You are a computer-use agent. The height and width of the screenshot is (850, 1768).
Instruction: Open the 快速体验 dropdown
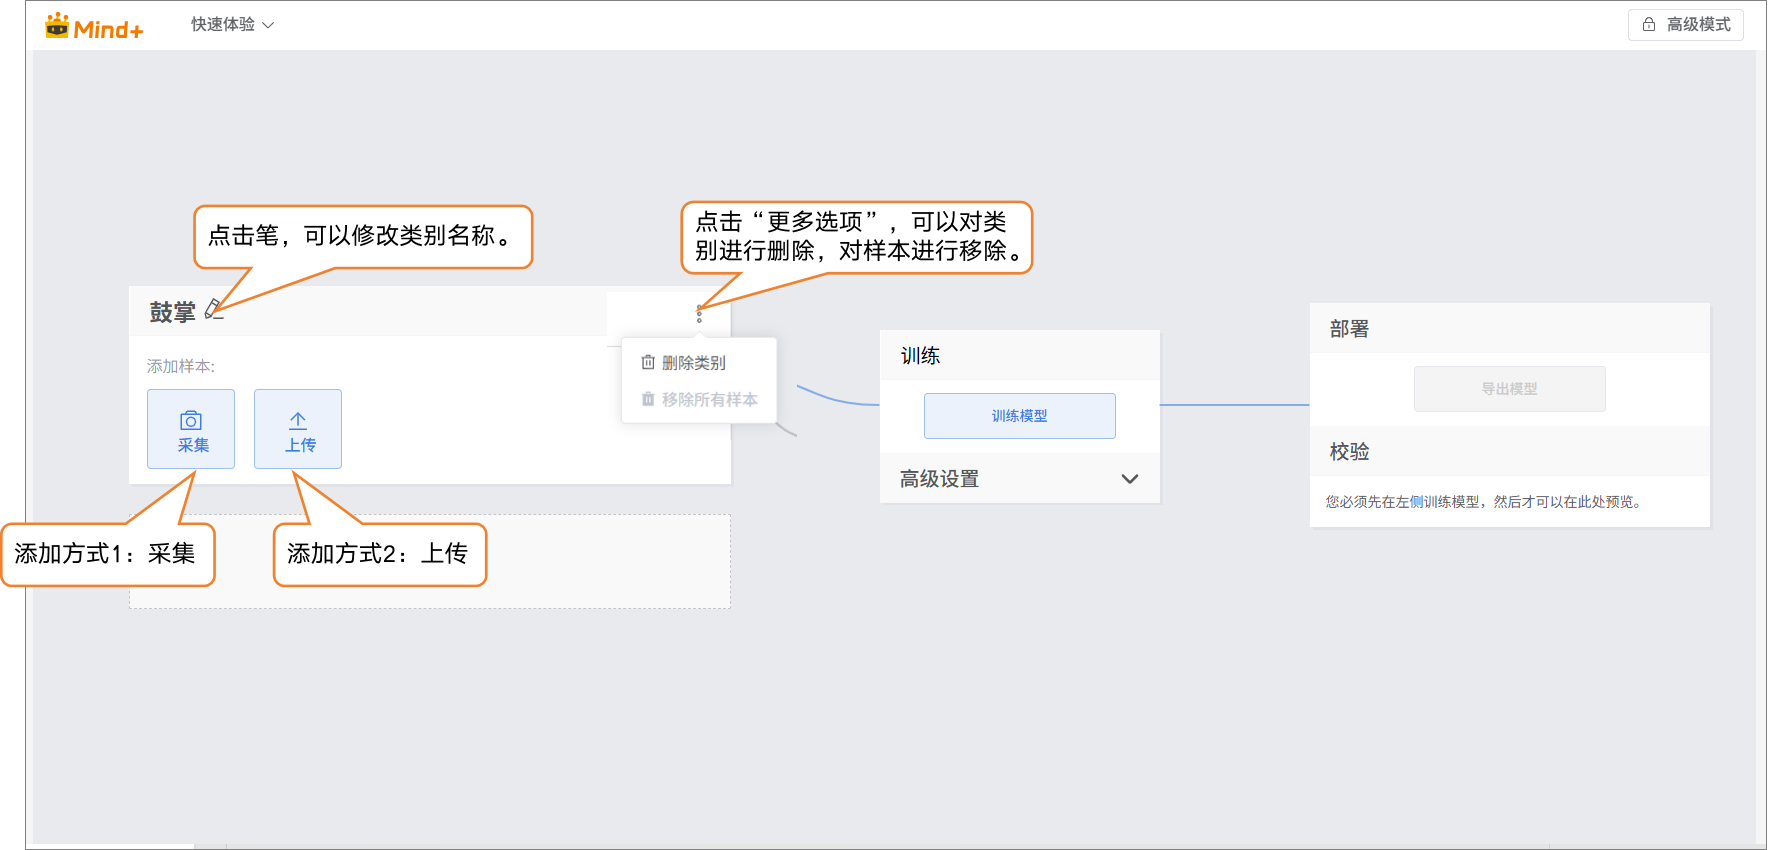click(x=232, y=24)
